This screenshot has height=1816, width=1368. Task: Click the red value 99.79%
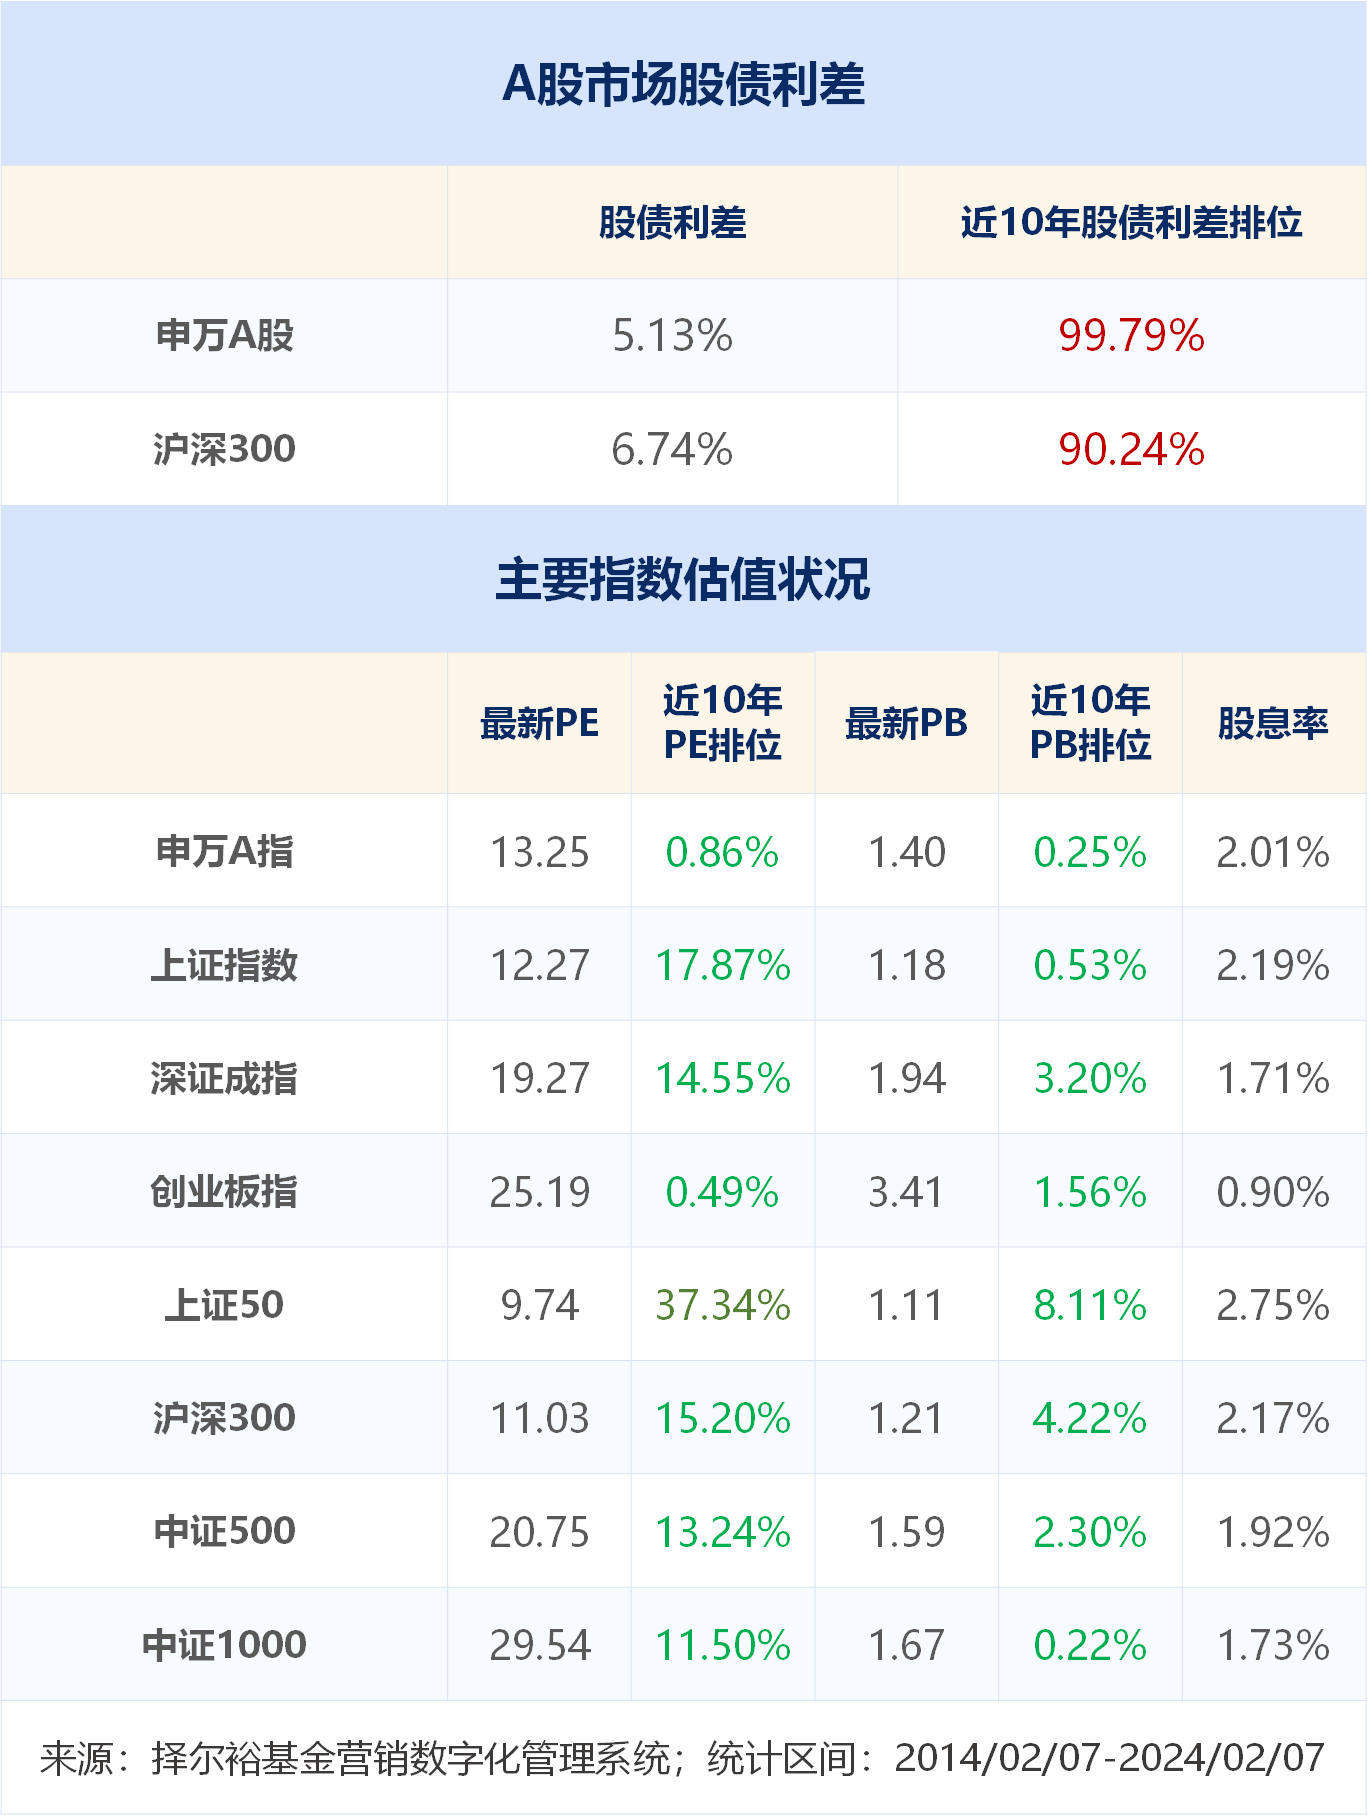click(x=1132, y=335)
